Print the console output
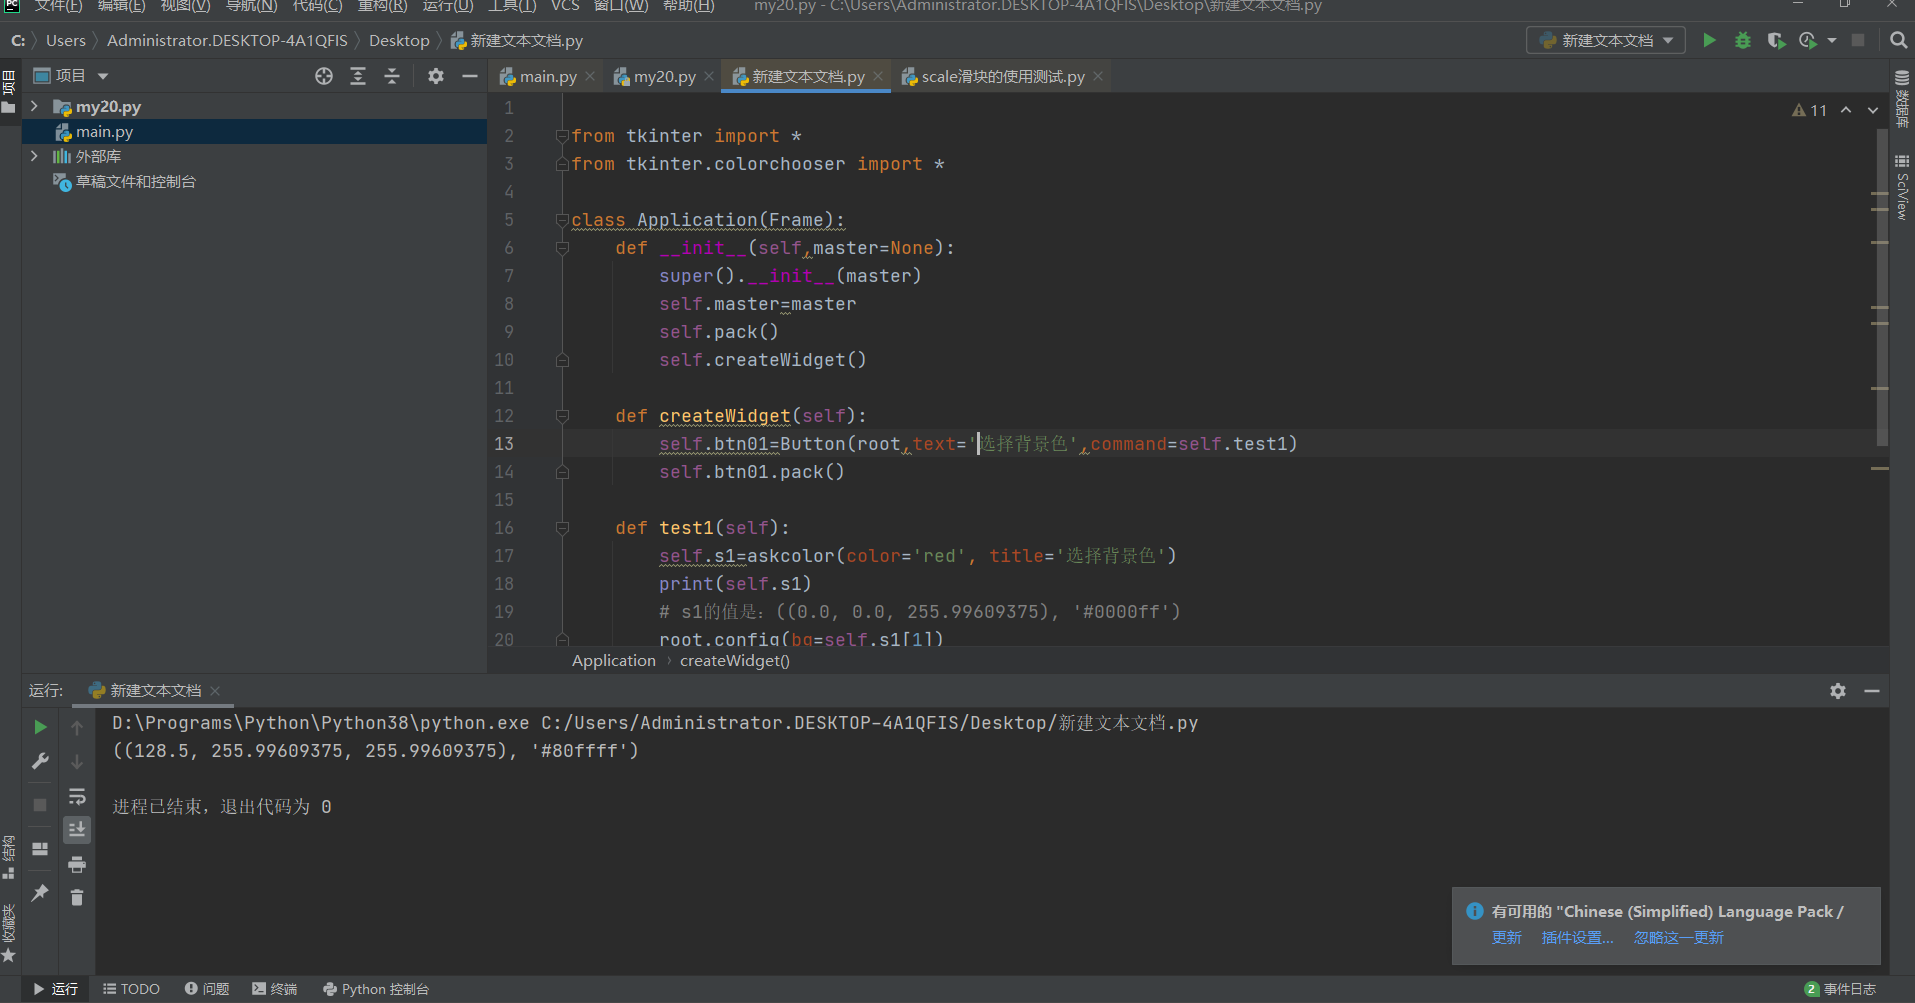 [x=77, y=864]
